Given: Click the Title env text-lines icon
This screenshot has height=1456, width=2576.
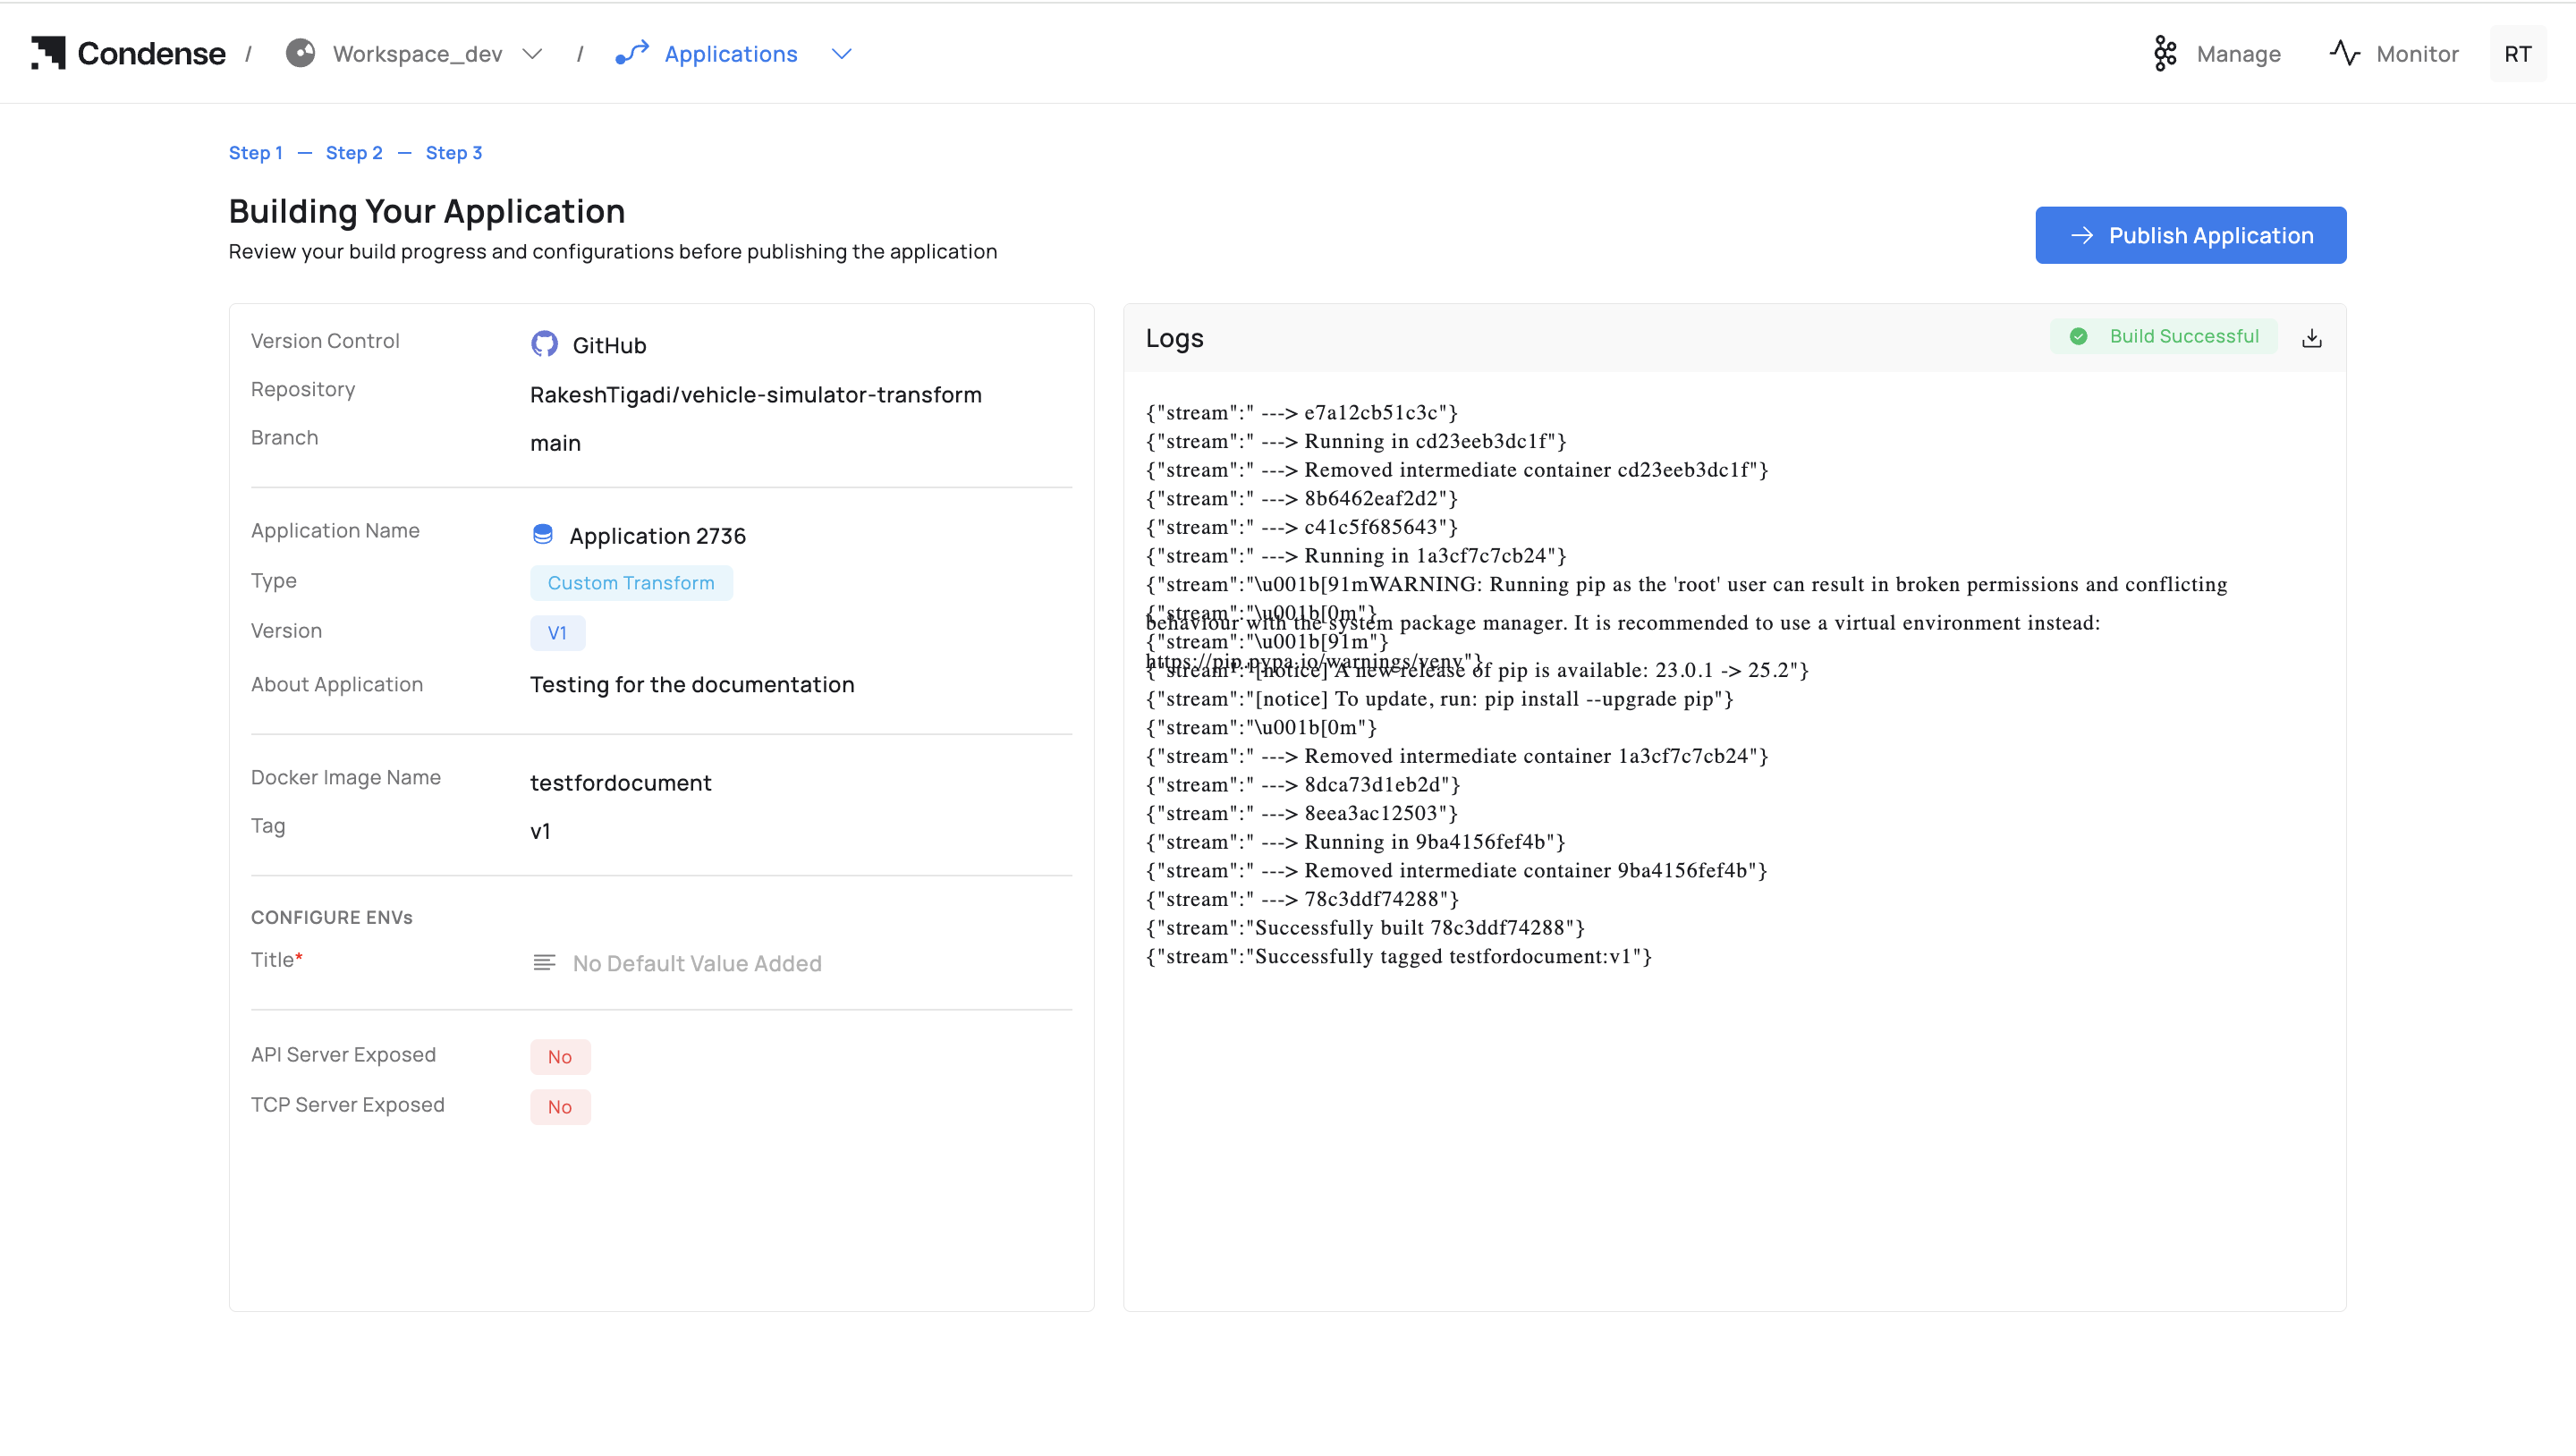Looking at the screenshot, I should (544, 963).
